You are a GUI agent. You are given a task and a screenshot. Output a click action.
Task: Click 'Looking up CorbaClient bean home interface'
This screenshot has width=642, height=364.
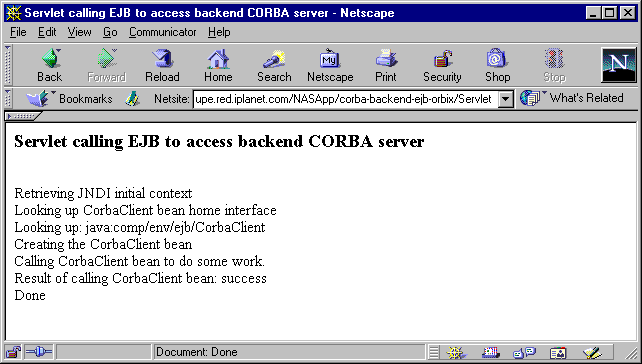click(x=145, y=210)
